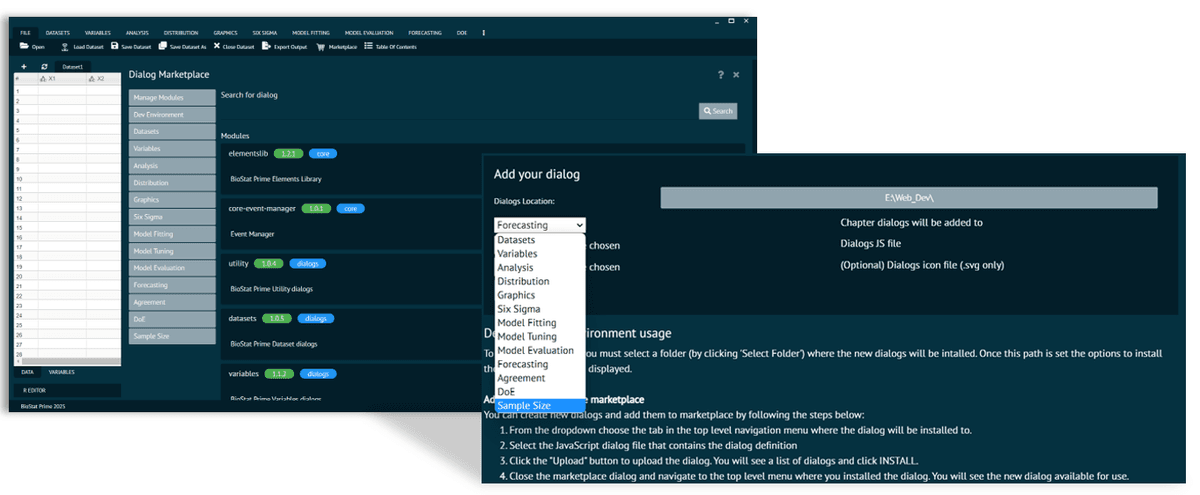Choose Datasets in the open dropdown list
The image size is (1200, 495).
[540, 240]
